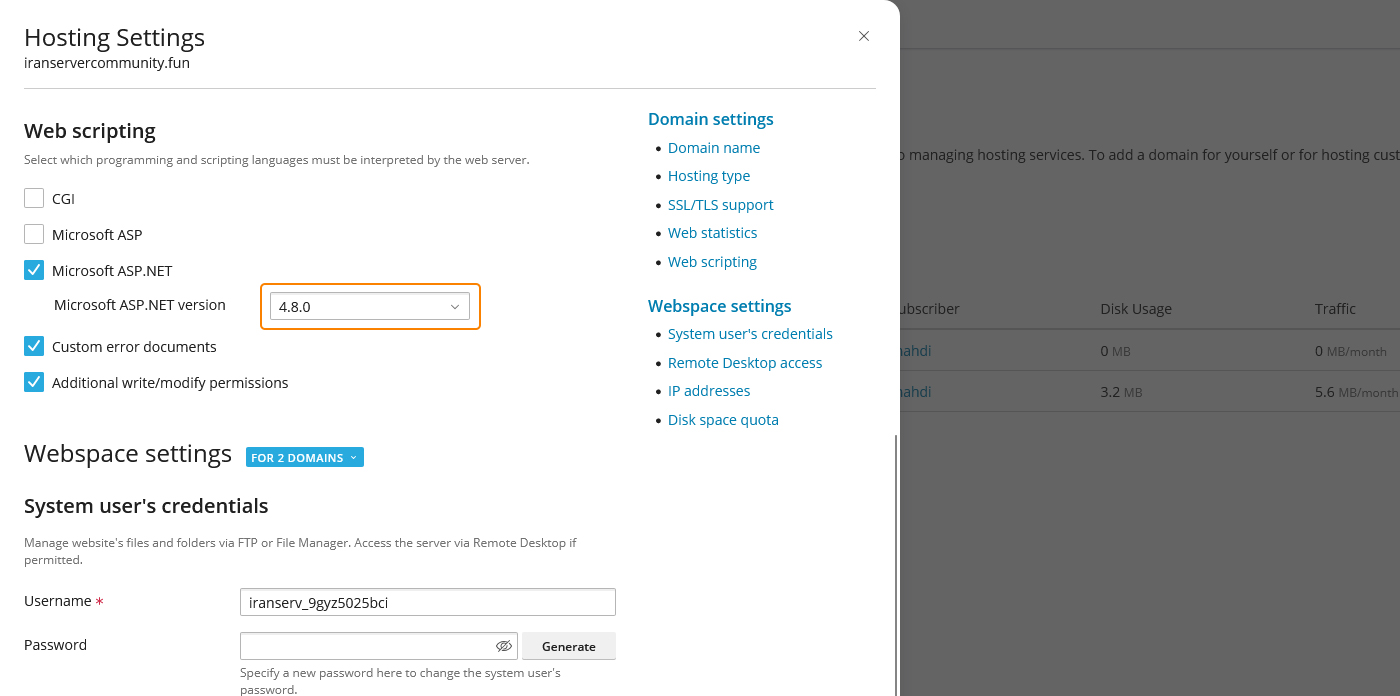Viewport: 1400px width, 696px height.
Task: Jump to Web scripting link
Action: tap(713, 262)
